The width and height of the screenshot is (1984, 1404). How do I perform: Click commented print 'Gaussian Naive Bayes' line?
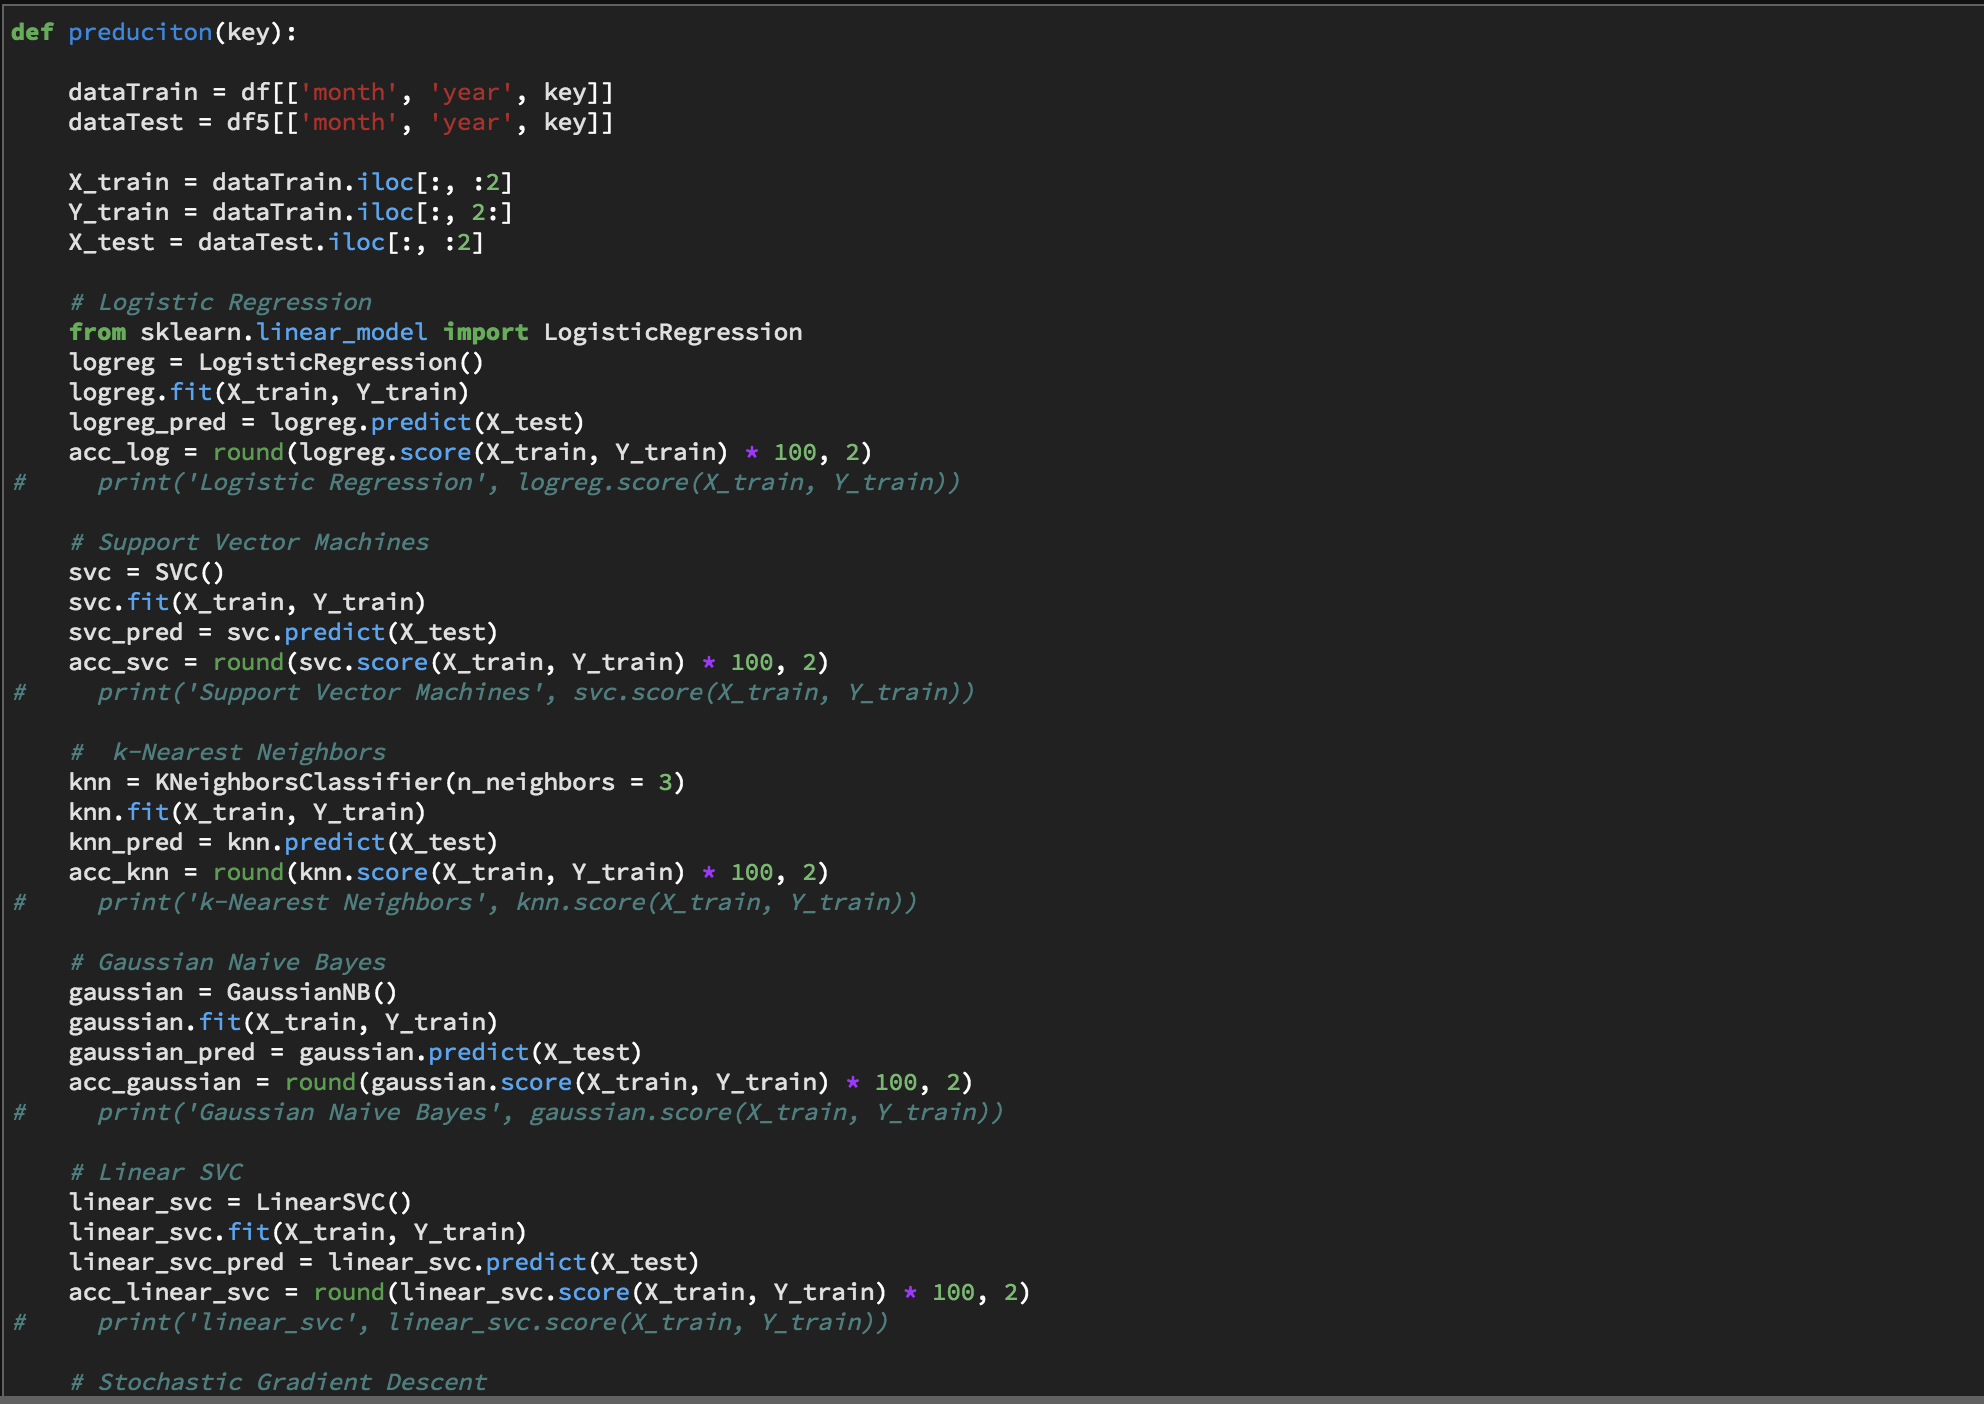click(x=508, y=1112)
